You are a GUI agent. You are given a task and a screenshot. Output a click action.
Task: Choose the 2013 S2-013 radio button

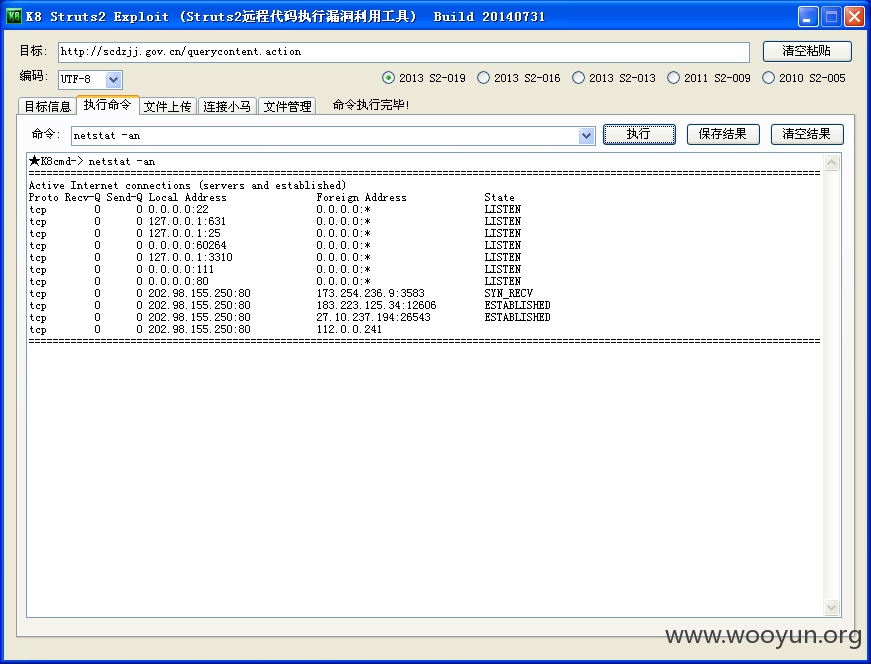coord(614,78)
